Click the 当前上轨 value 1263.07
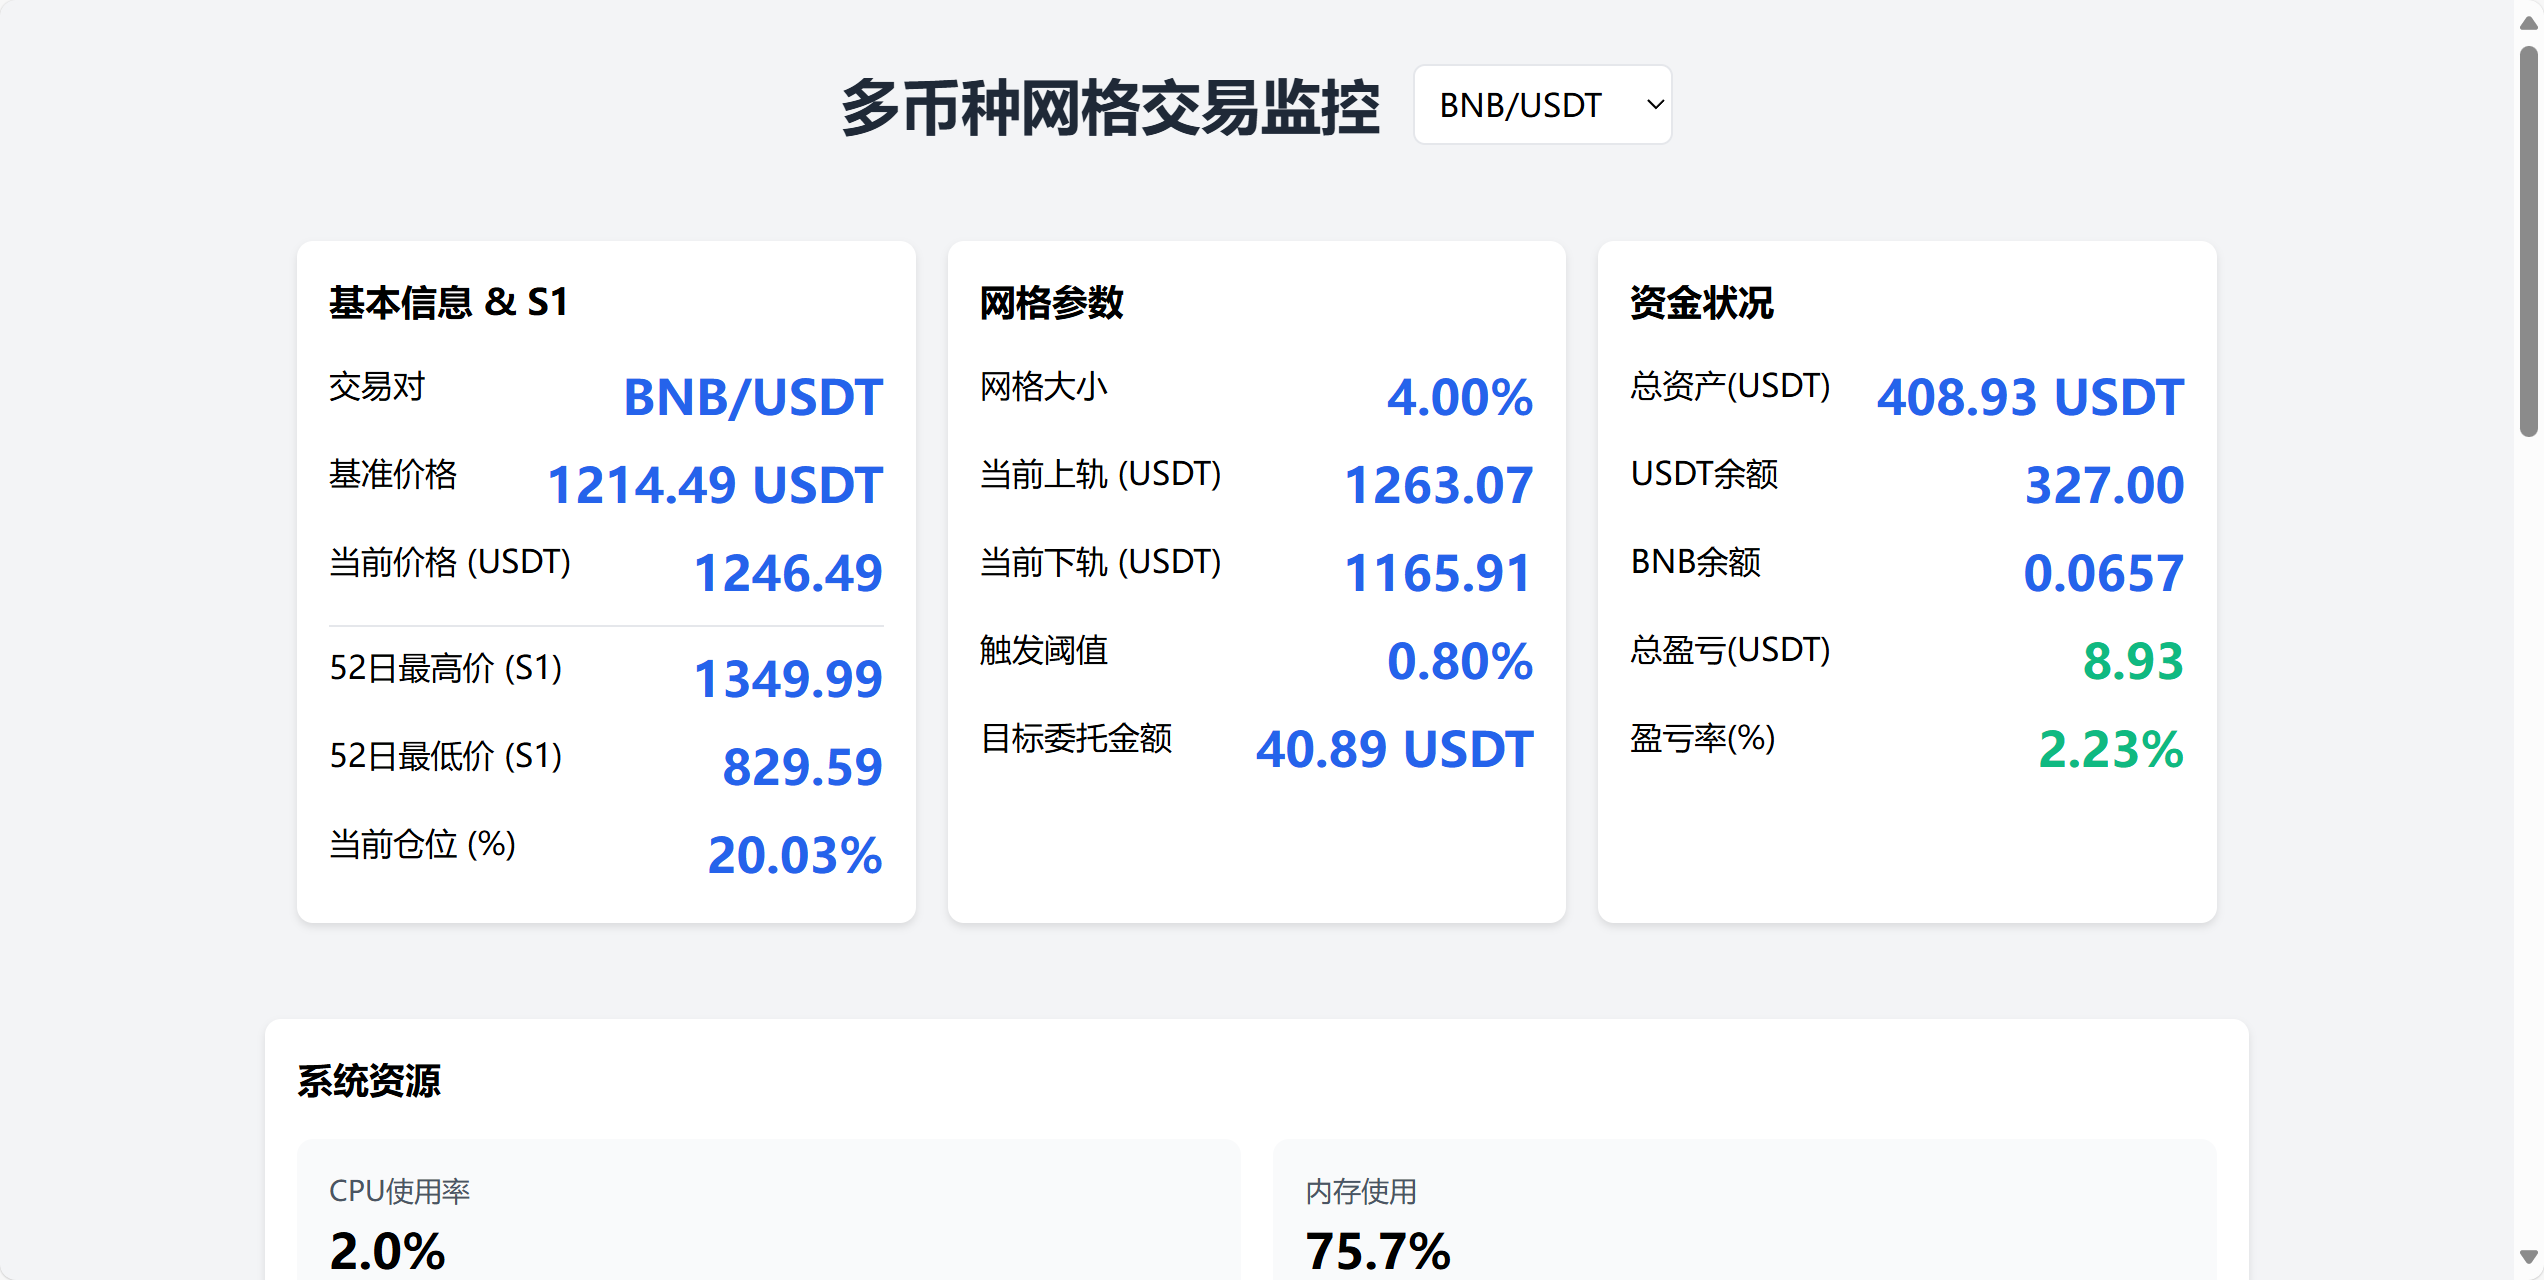2544x1280 pixels. click(1438, 485)
